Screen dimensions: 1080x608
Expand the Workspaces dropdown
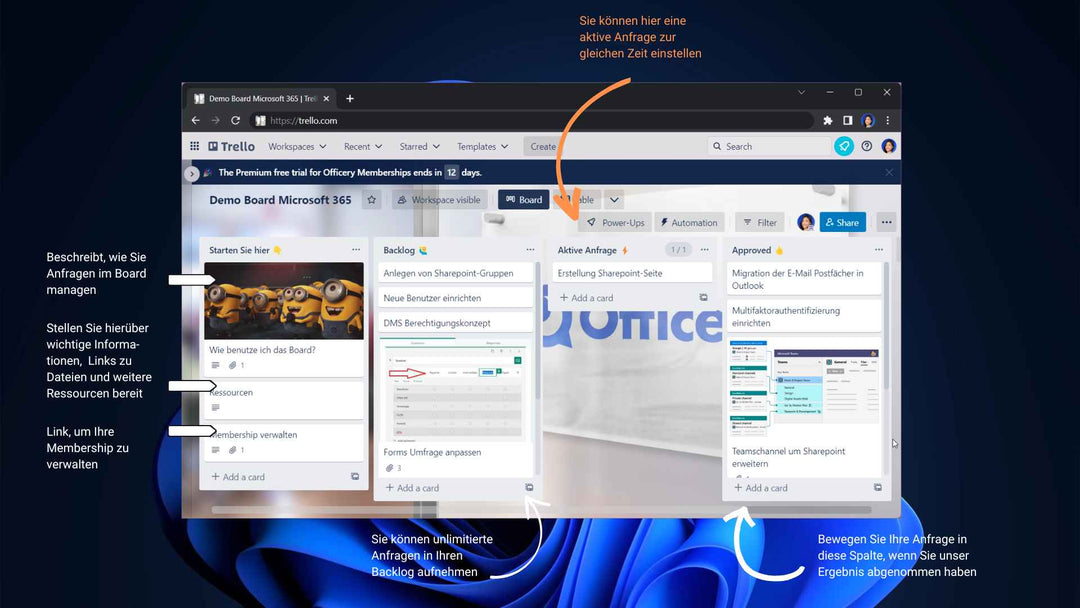pyautogui.click(x=297, y=147)
